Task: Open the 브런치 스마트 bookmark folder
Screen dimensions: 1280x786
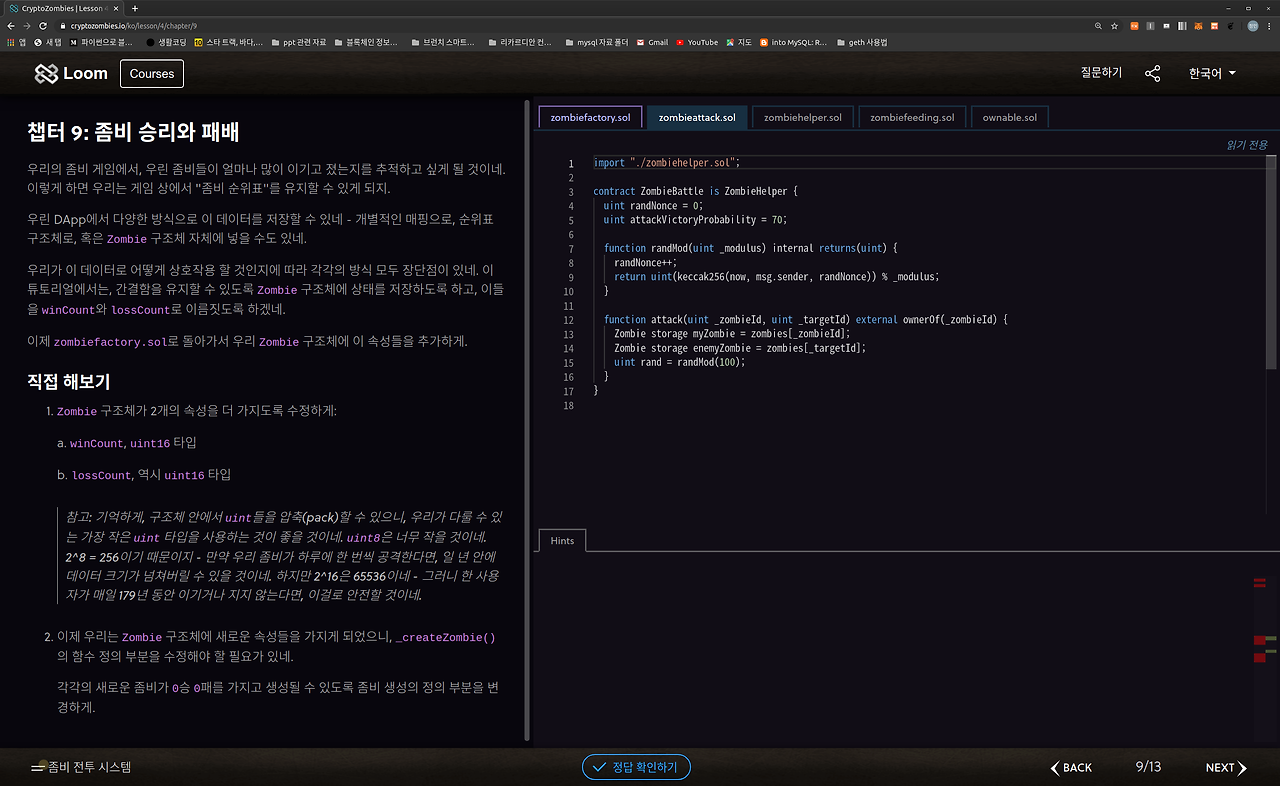Action: point(442,42)
